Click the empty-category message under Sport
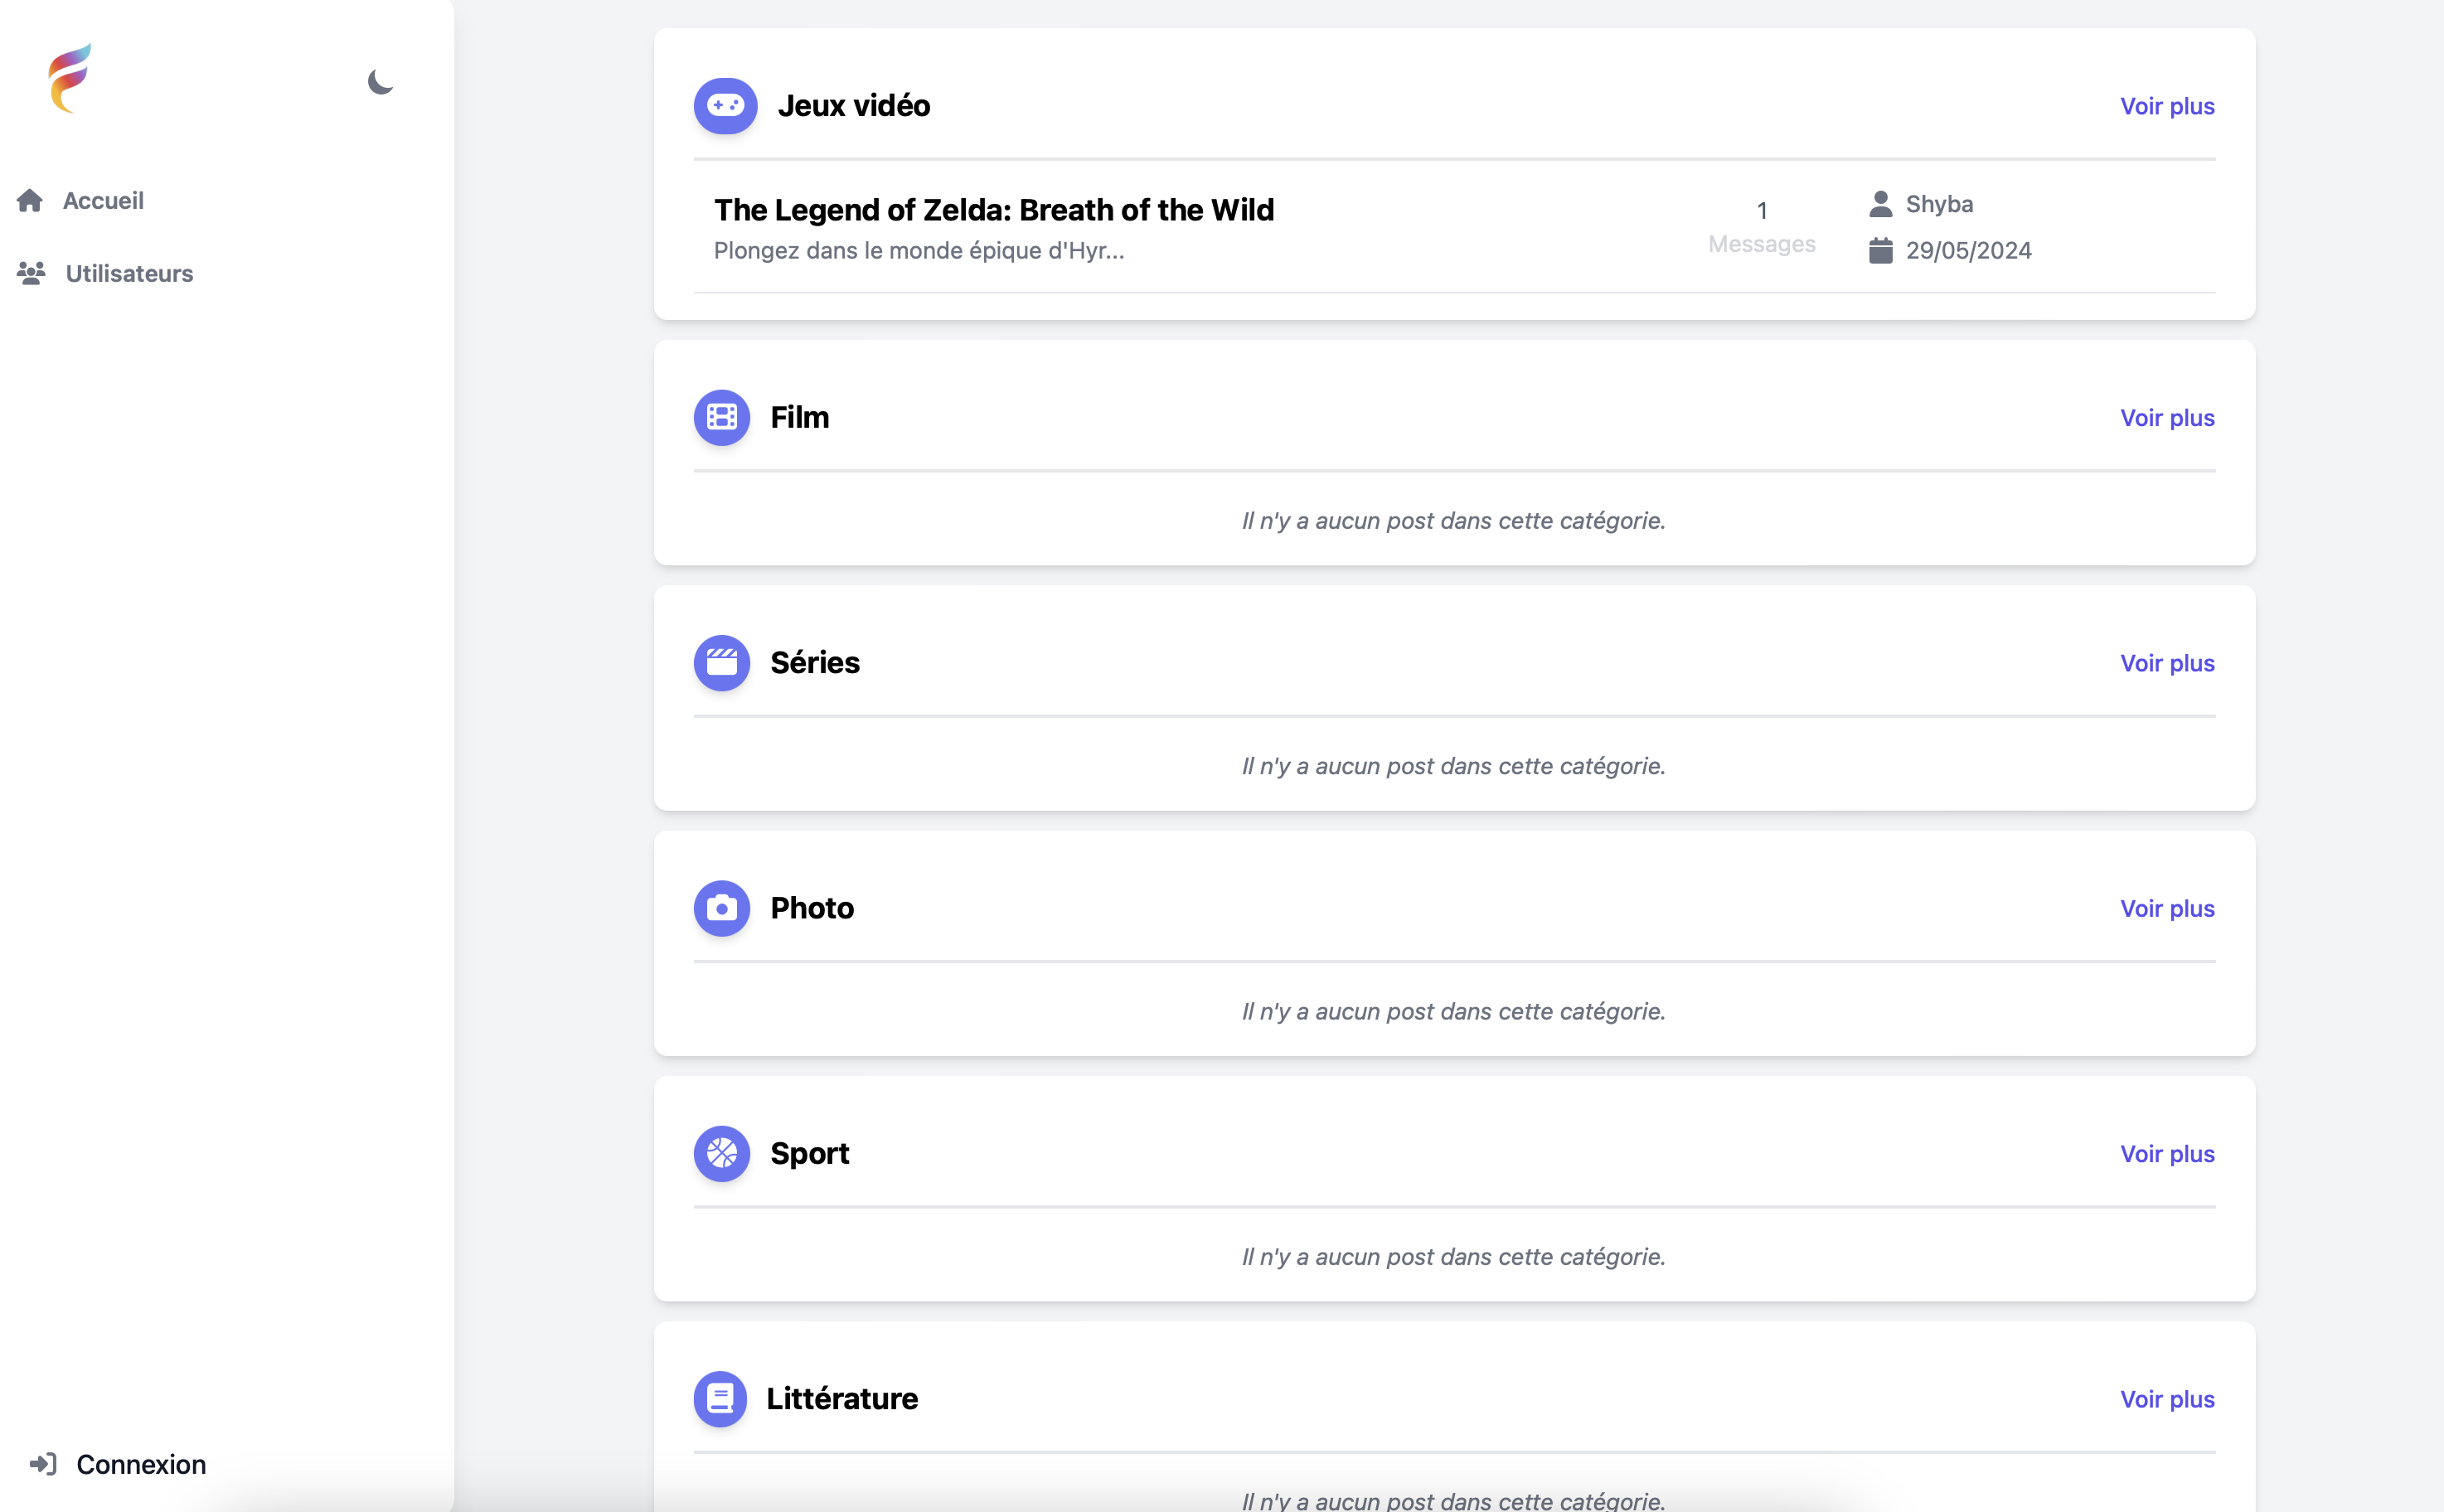Screen dimensions: 2444x1512 (x=1453, y=1257)
